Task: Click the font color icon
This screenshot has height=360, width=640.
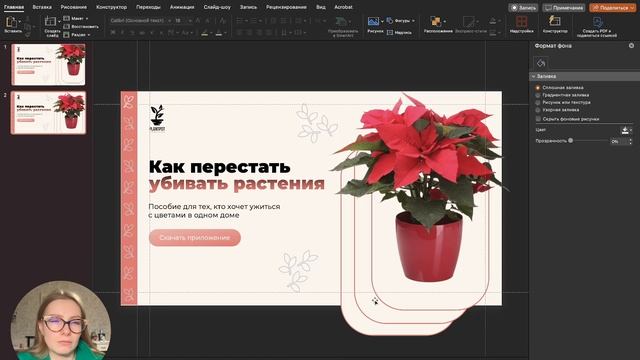Action: pos(219,33)
